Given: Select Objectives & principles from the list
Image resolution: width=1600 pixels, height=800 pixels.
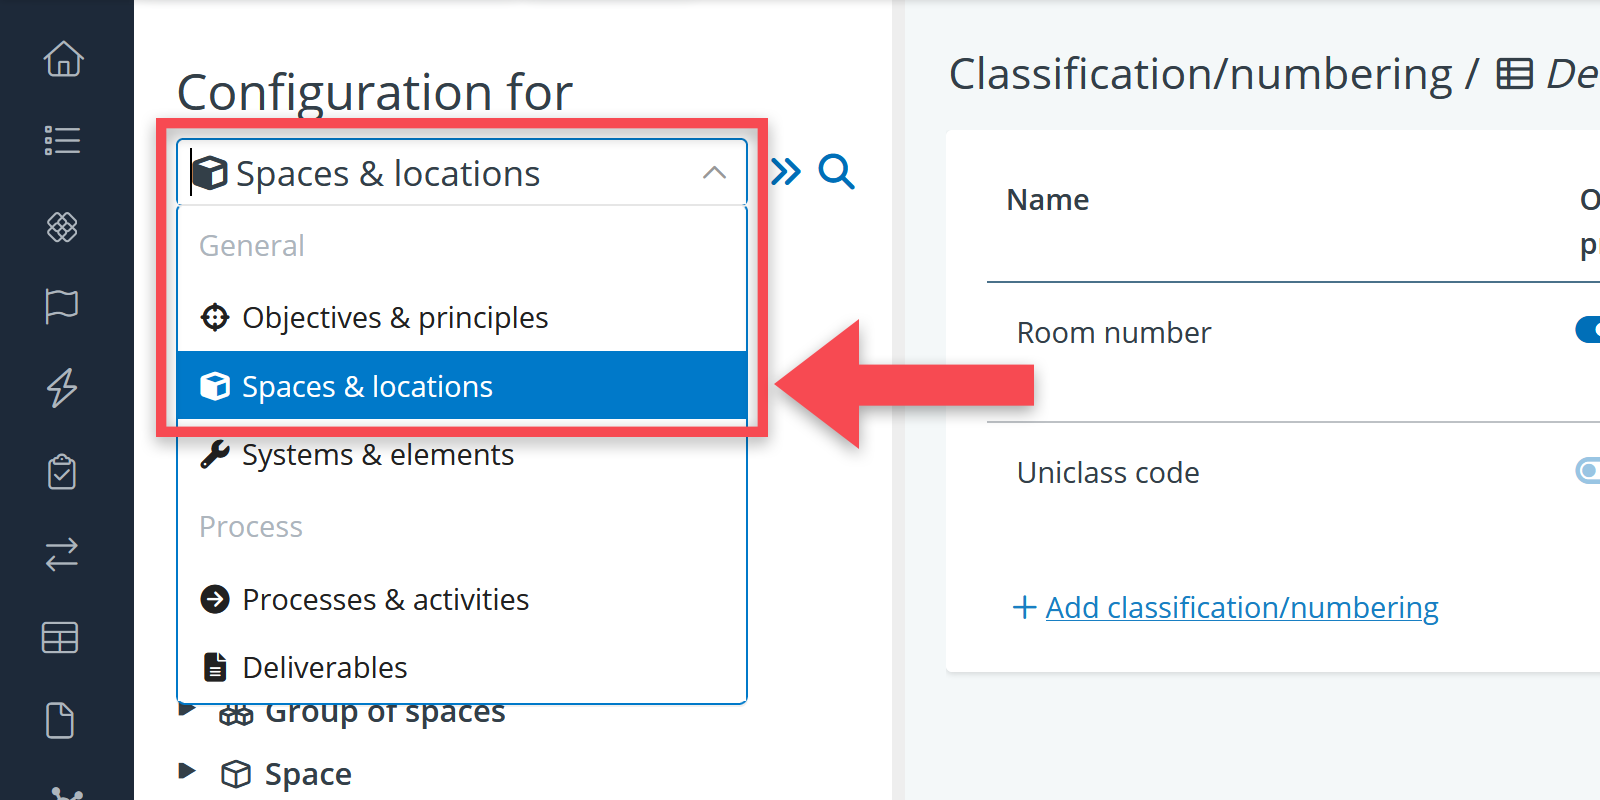Looking at the screenshot, I should pyautogui.click(x=395, y=318).
